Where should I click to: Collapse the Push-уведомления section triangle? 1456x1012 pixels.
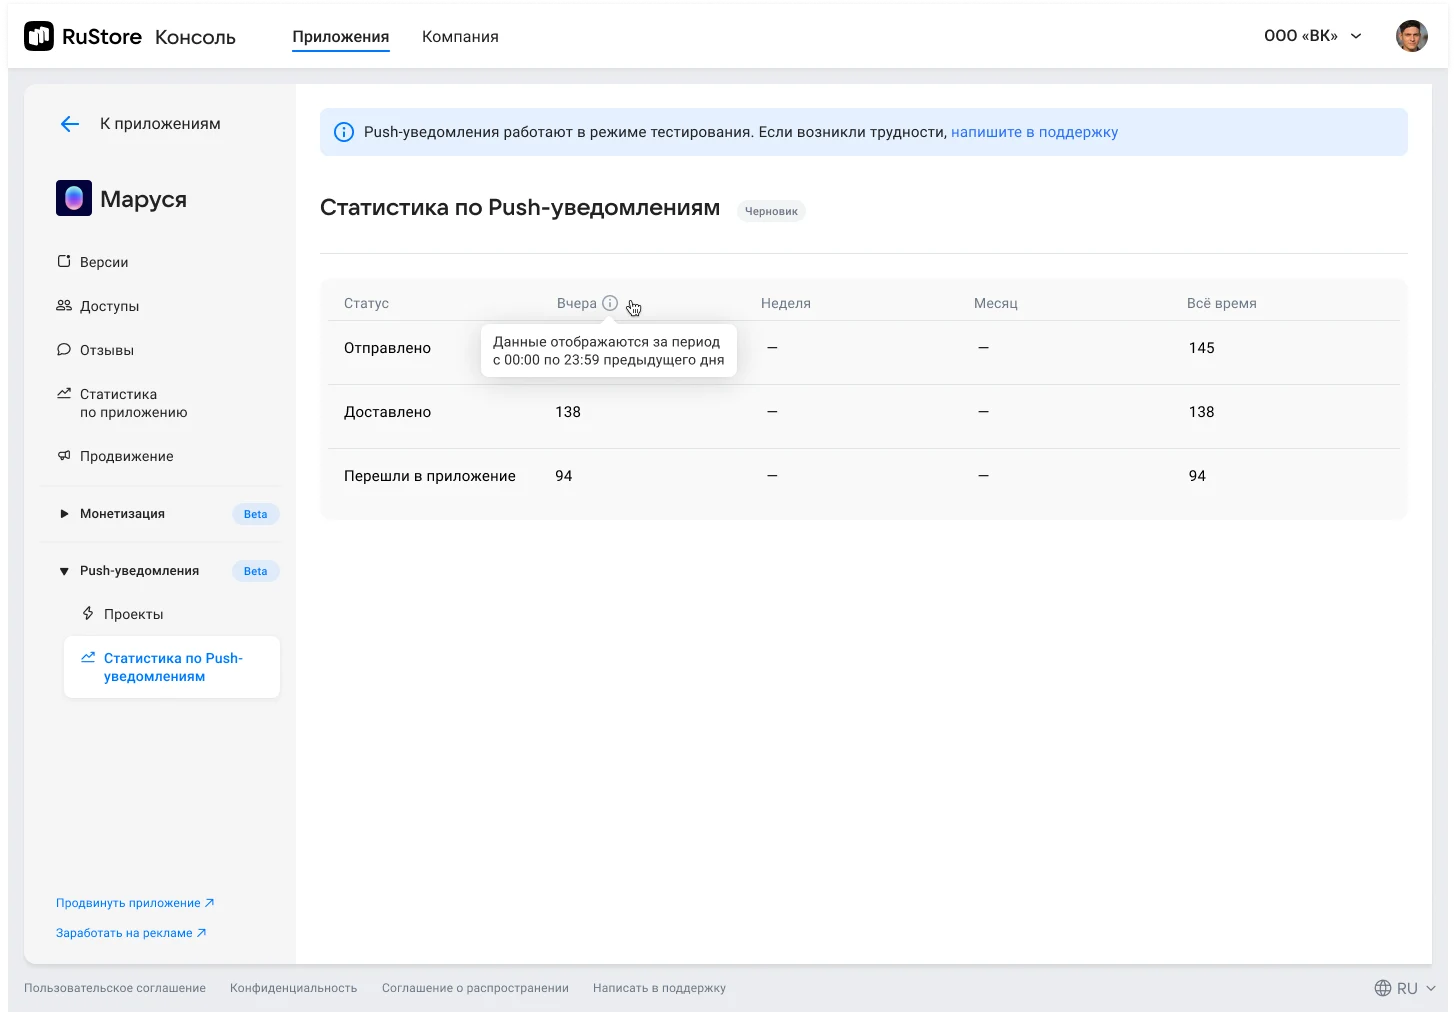coord(64,571)
